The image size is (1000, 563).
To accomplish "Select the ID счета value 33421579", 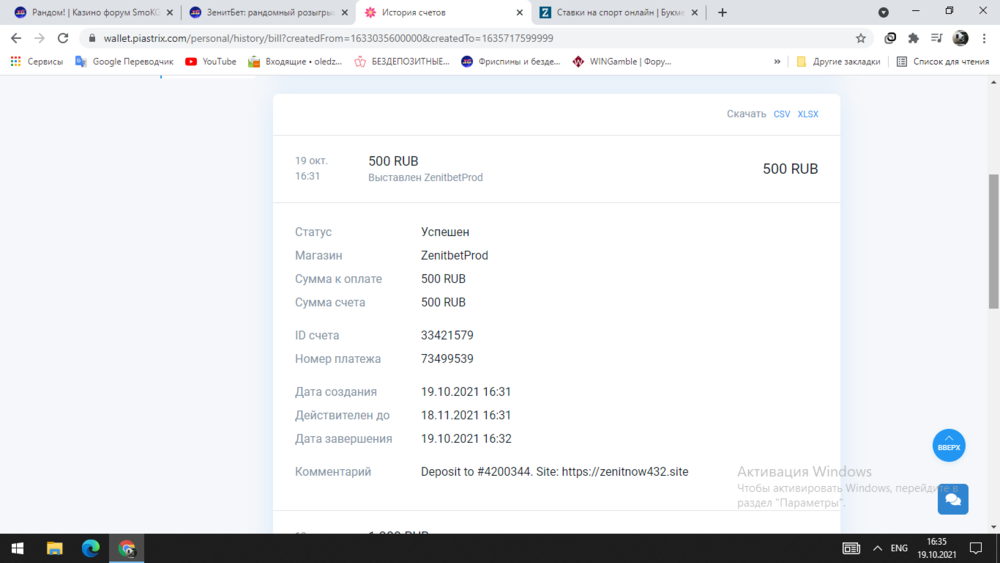I will point(447,335).
